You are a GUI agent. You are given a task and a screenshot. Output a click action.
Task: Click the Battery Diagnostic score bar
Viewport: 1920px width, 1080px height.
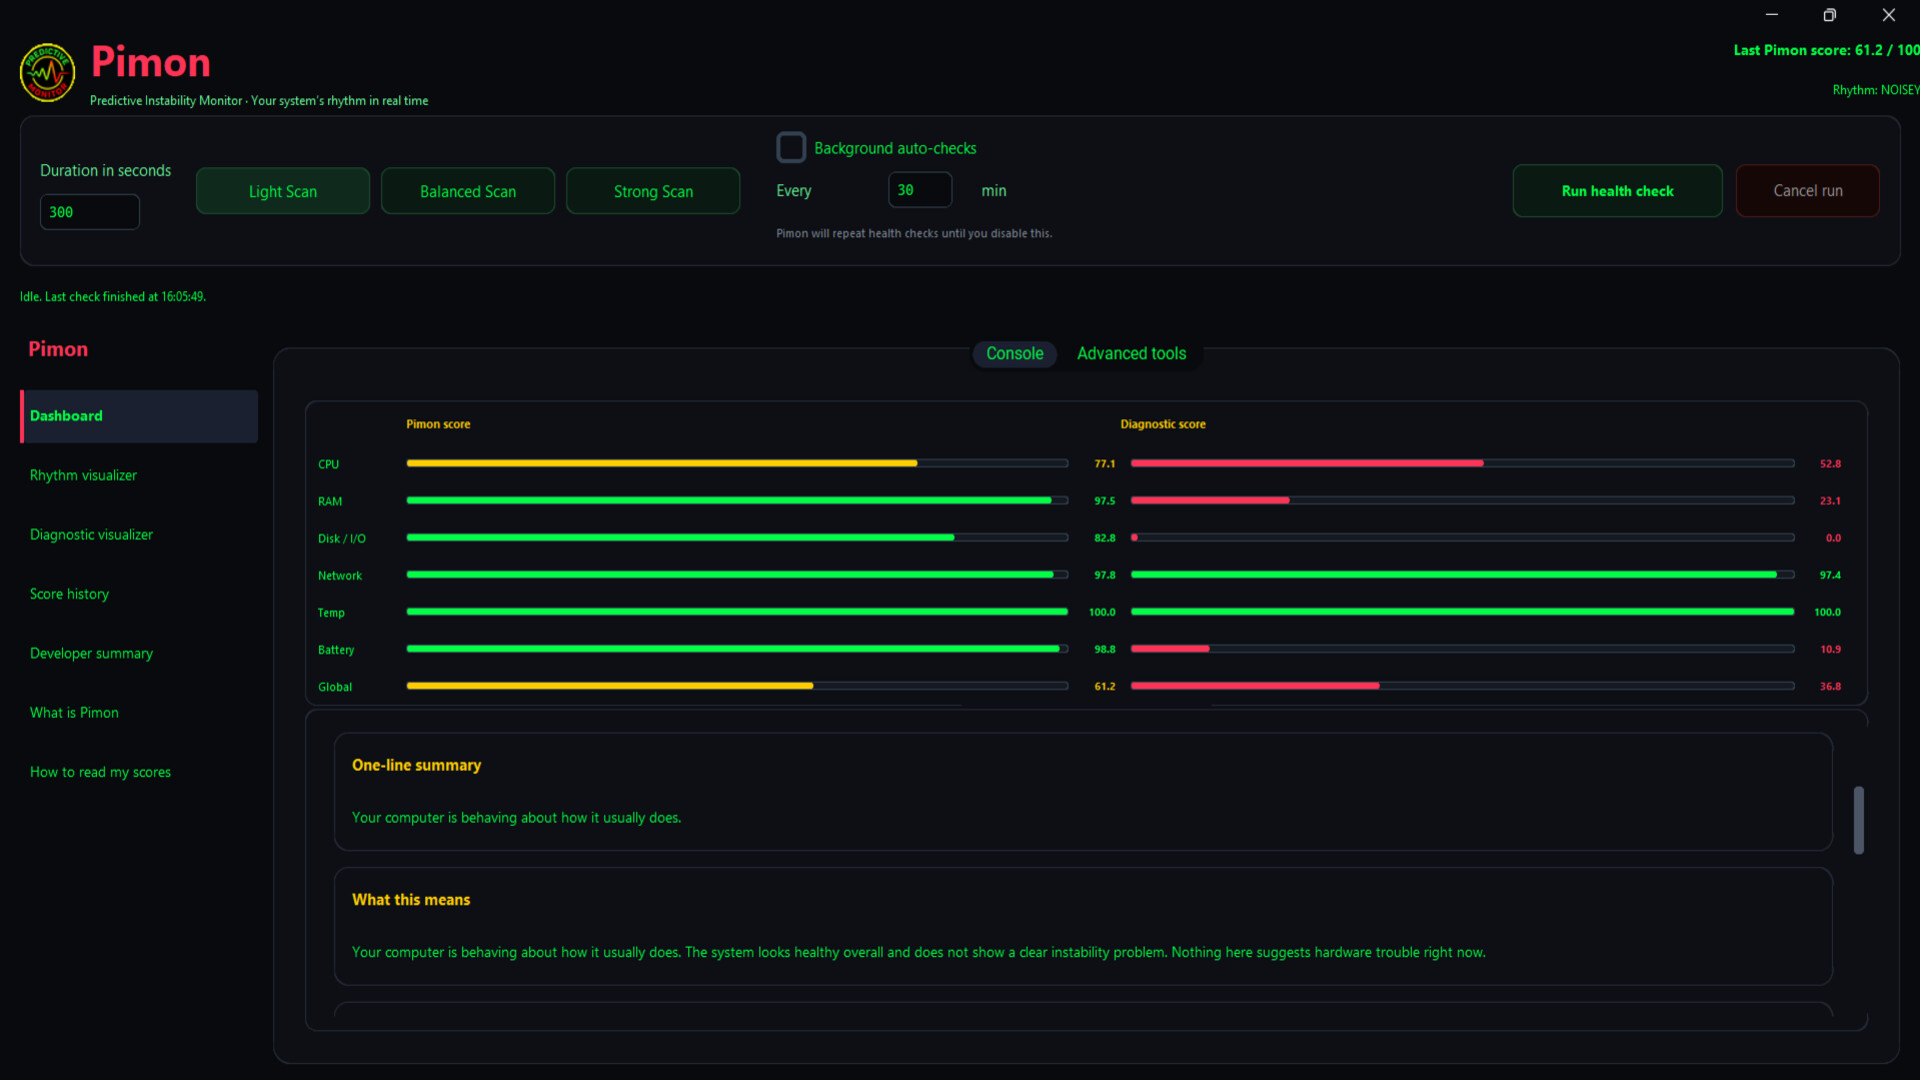click(1462, 649)
